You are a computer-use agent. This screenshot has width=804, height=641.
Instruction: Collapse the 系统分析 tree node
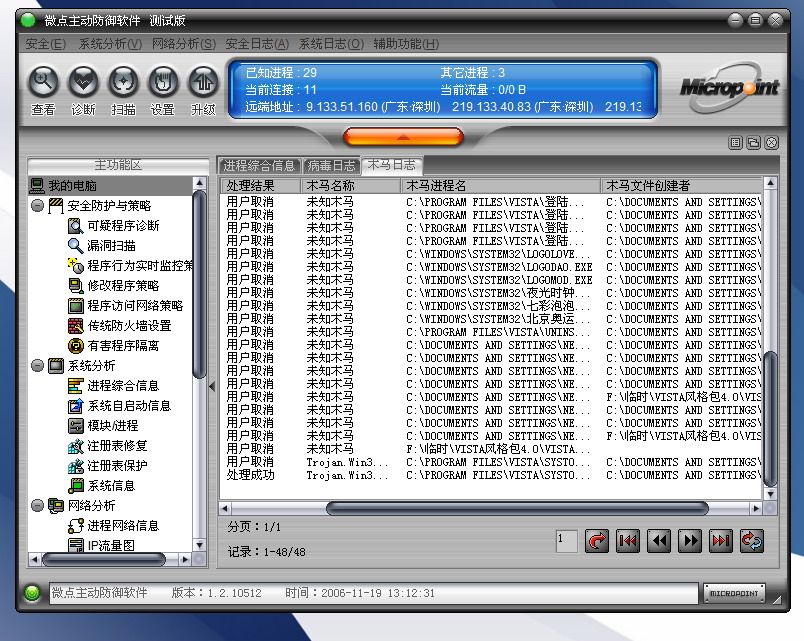37,366
